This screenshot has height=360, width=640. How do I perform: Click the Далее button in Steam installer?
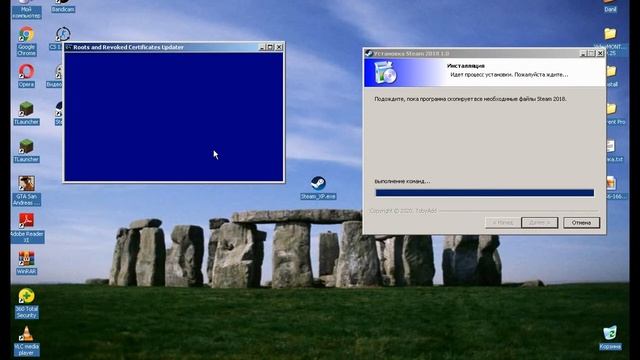539,222
